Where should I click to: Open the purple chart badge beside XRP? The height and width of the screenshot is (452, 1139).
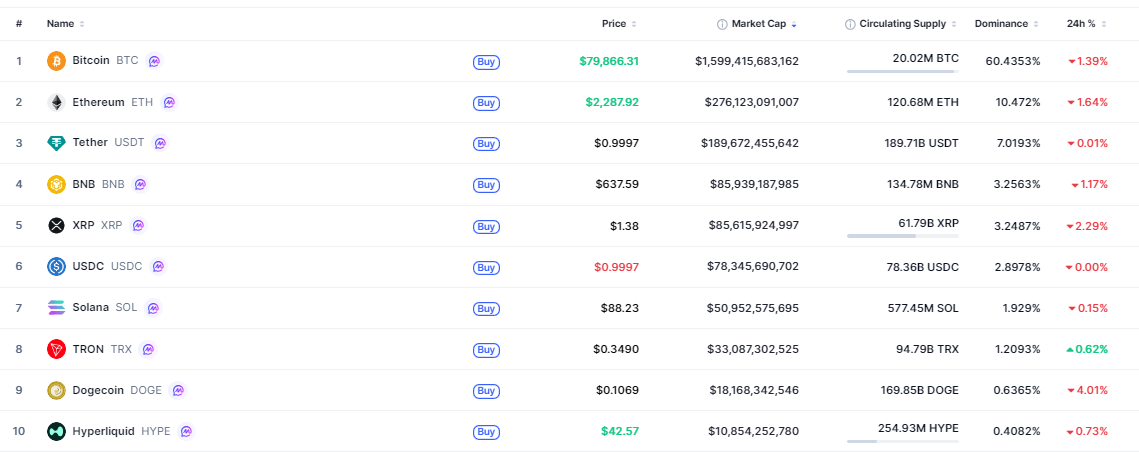coord(138,226)
